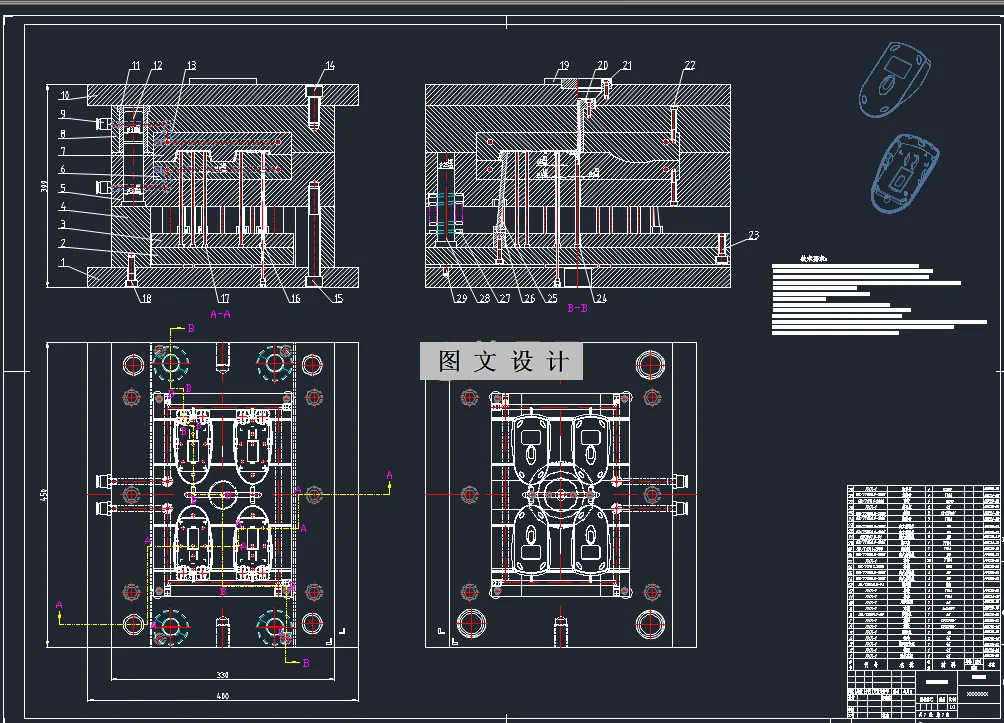Pick the callout number 29
The width and height of the screenshot is (1004, 723).
pos(461,298)
